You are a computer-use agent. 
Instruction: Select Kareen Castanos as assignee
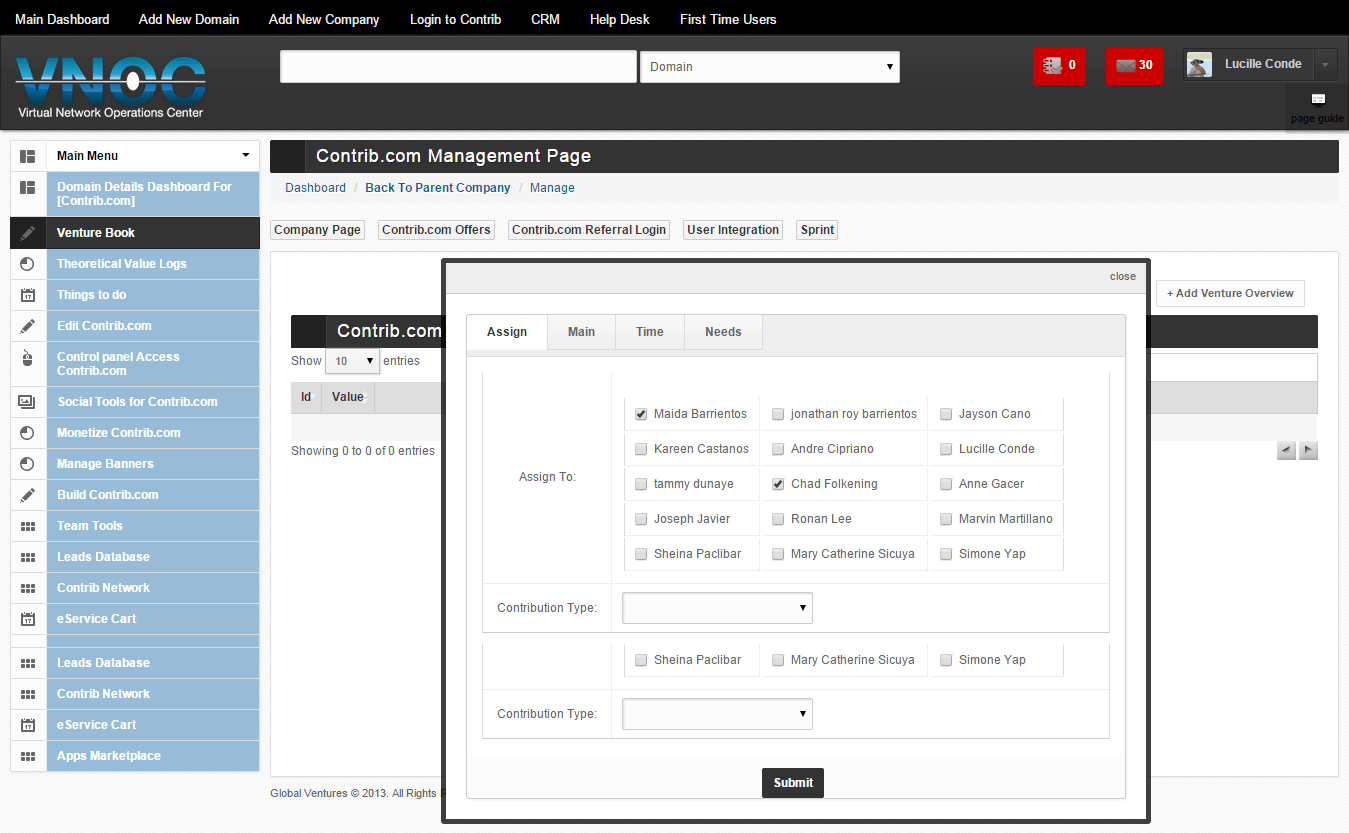tap(641, 449)
